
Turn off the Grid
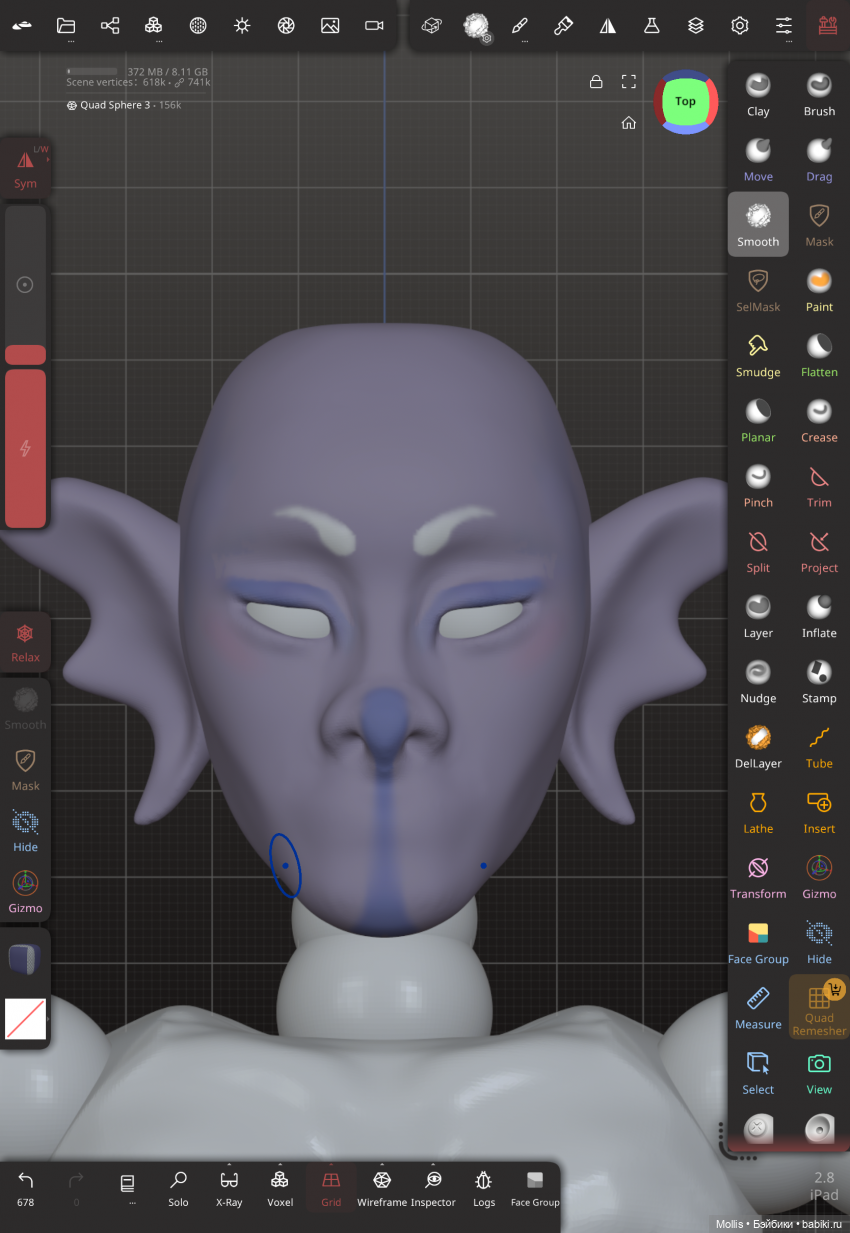pyautogui.click(x=331, y=1188)
